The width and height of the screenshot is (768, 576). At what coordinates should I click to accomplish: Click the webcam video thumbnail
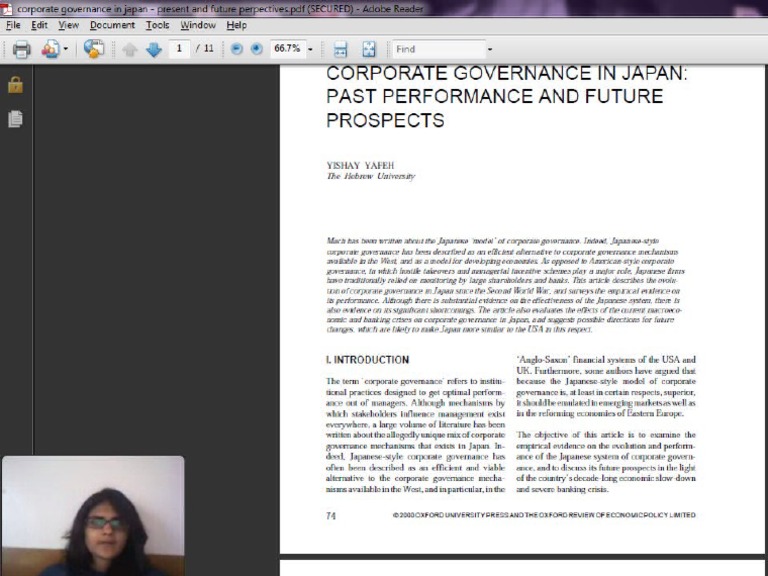[93, 516]
